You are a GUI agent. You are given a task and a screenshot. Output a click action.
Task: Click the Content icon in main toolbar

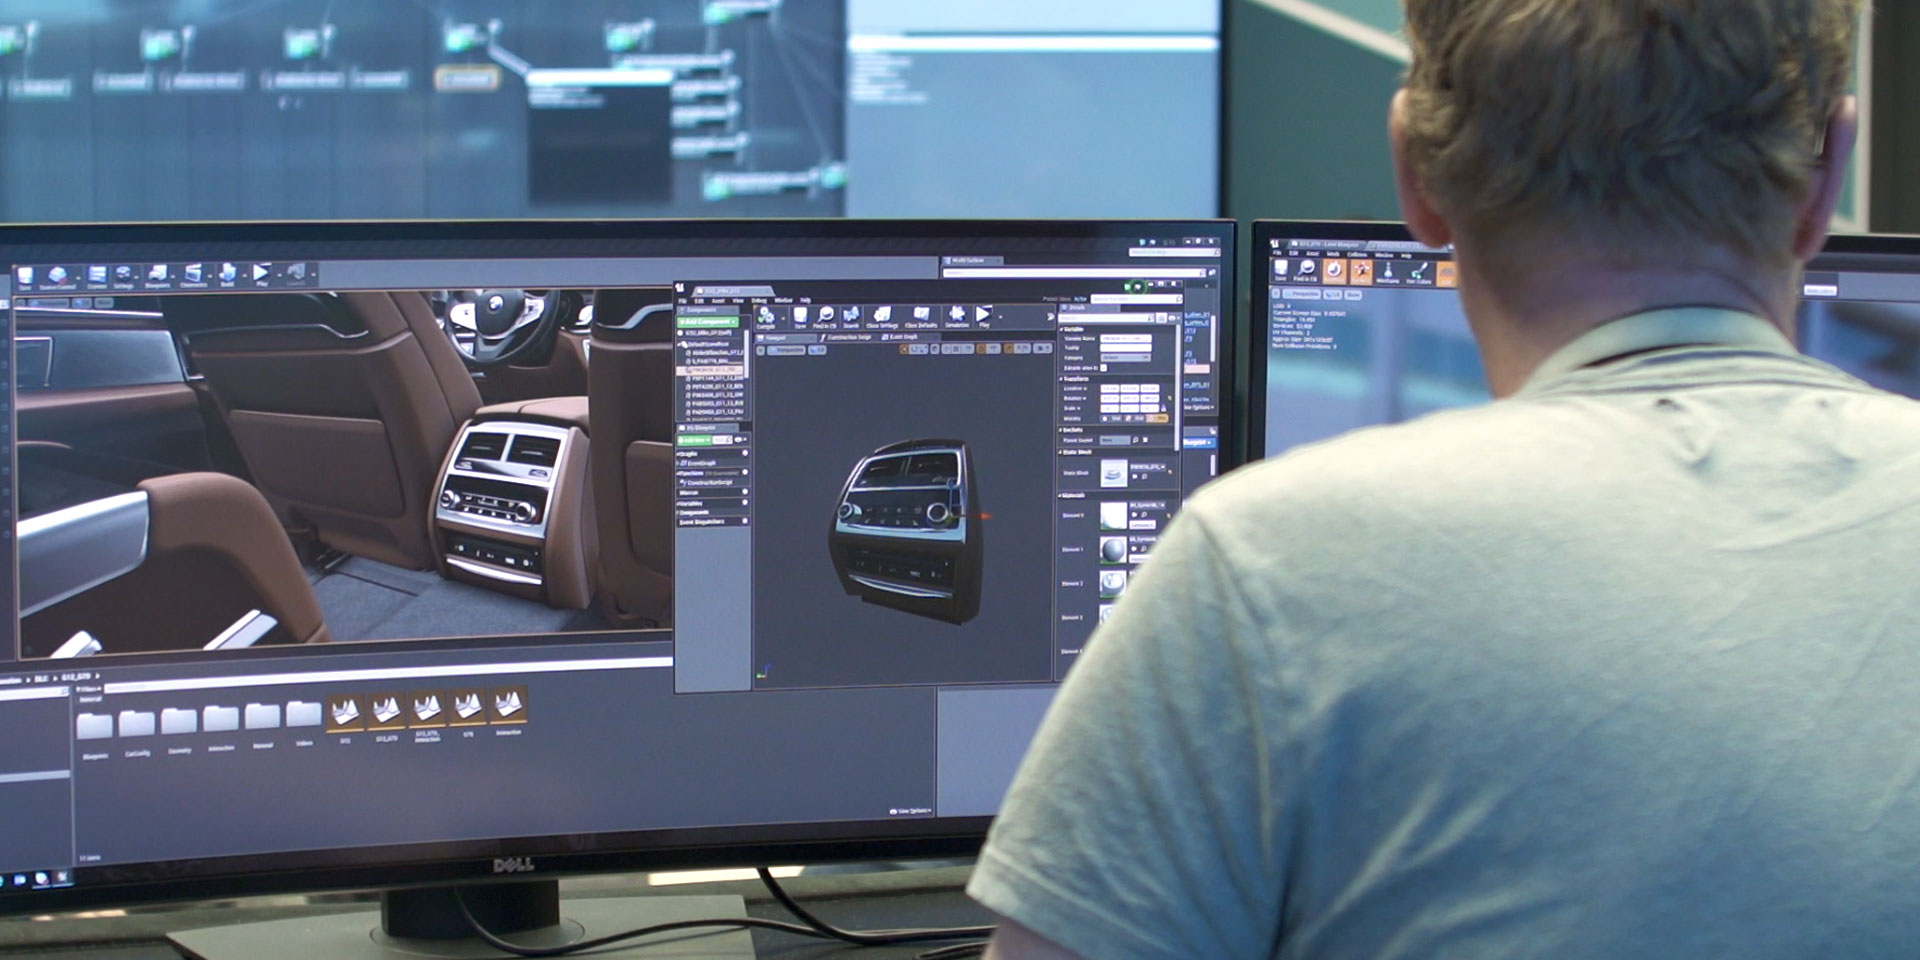(97, 276)
